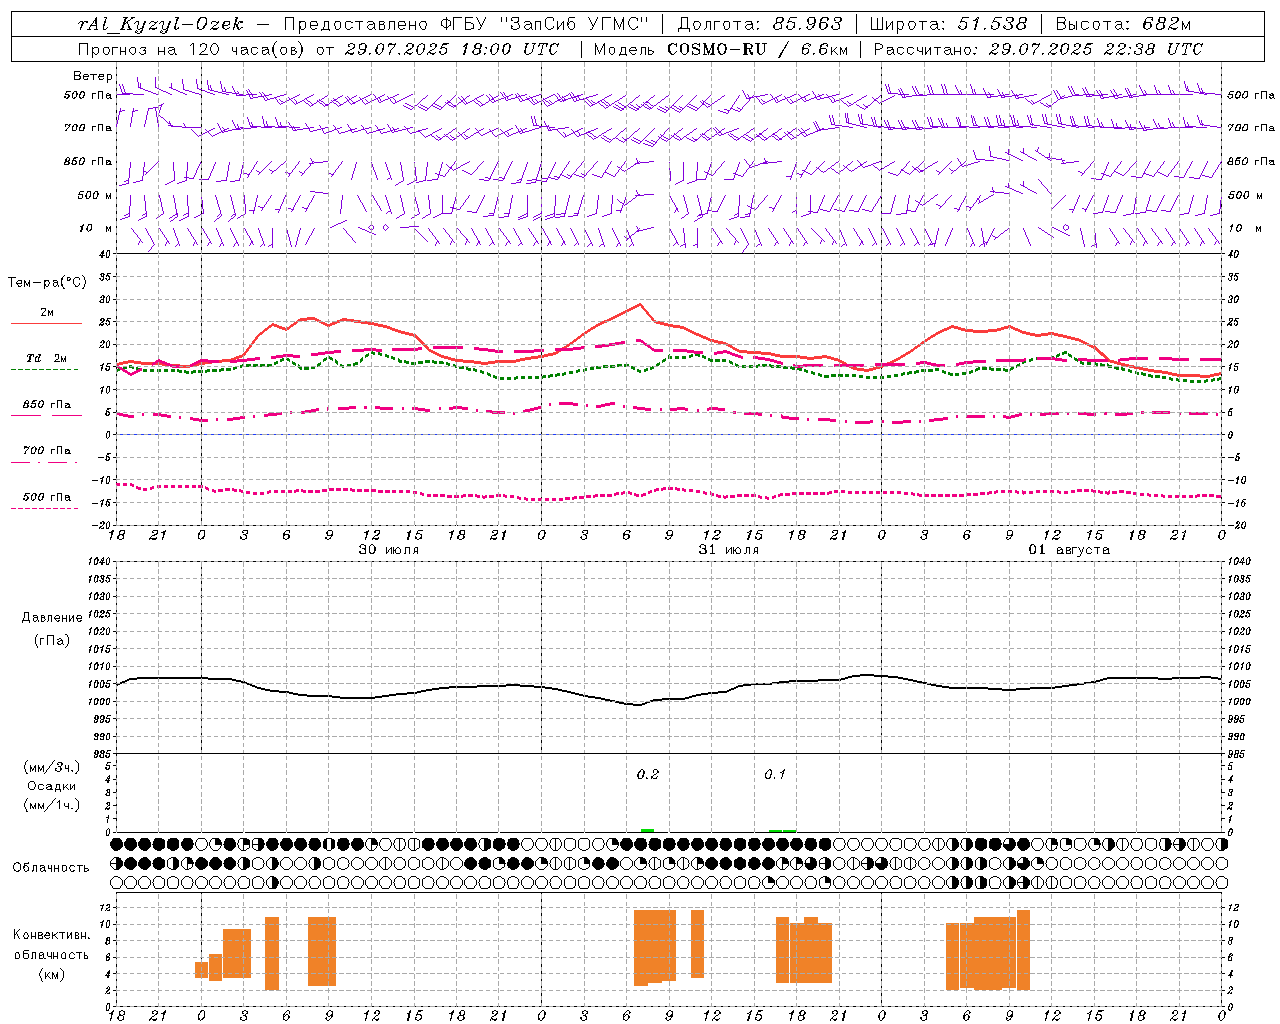Click the (км) unit under облачность
1280x1024 pixels.
(51, 974)
